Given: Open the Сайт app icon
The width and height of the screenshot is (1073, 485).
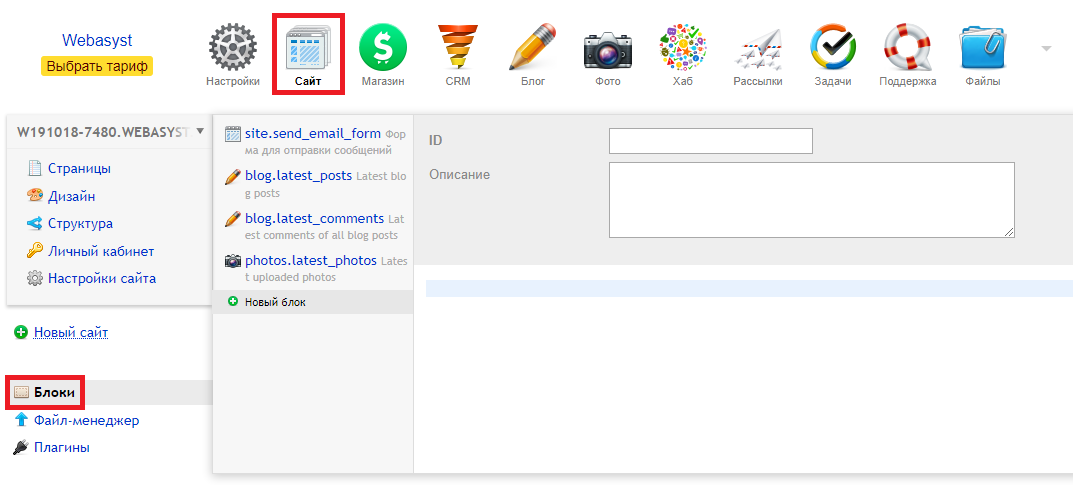Looking at the screenshot, I should pos(308,47).
